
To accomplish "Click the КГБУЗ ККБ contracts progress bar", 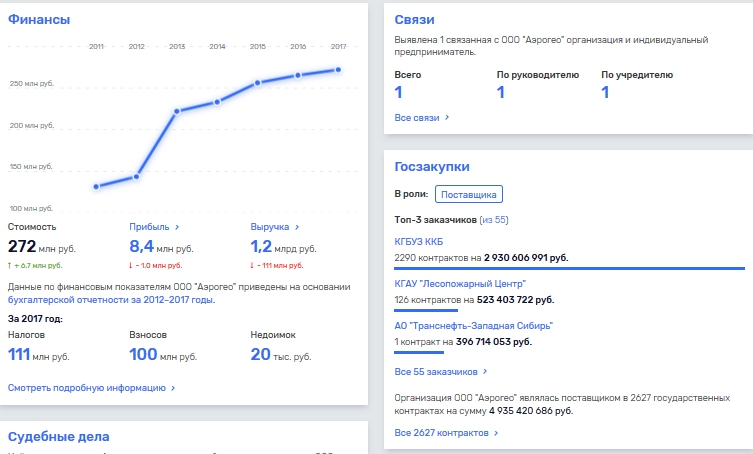I will (x=570, y=268).
